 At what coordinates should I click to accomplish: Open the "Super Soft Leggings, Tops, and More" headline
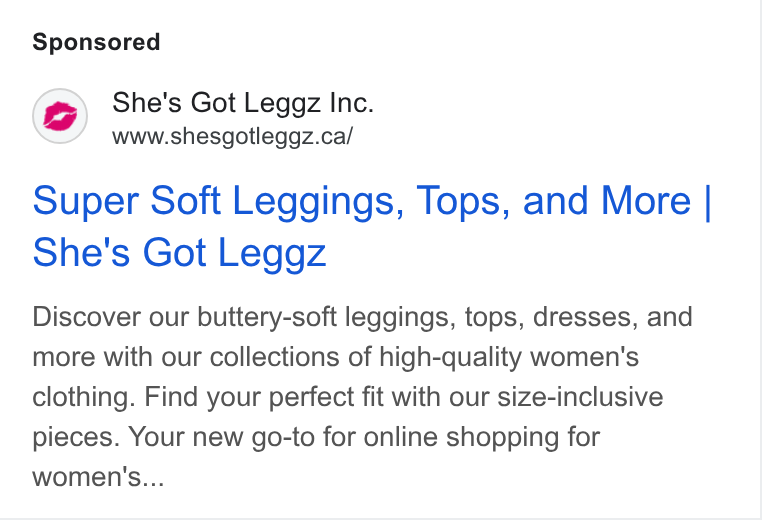point(362,200)
